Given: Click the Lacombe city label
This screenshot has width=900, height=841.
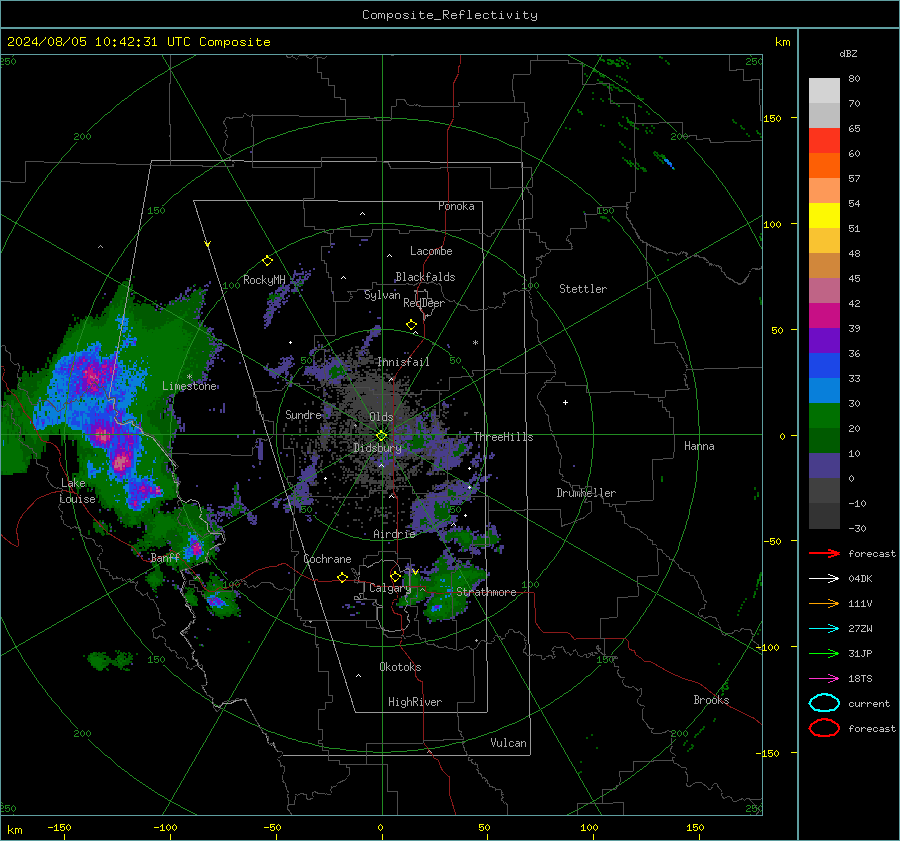Looking at the screenshot, I should click(x=431, y=251).
